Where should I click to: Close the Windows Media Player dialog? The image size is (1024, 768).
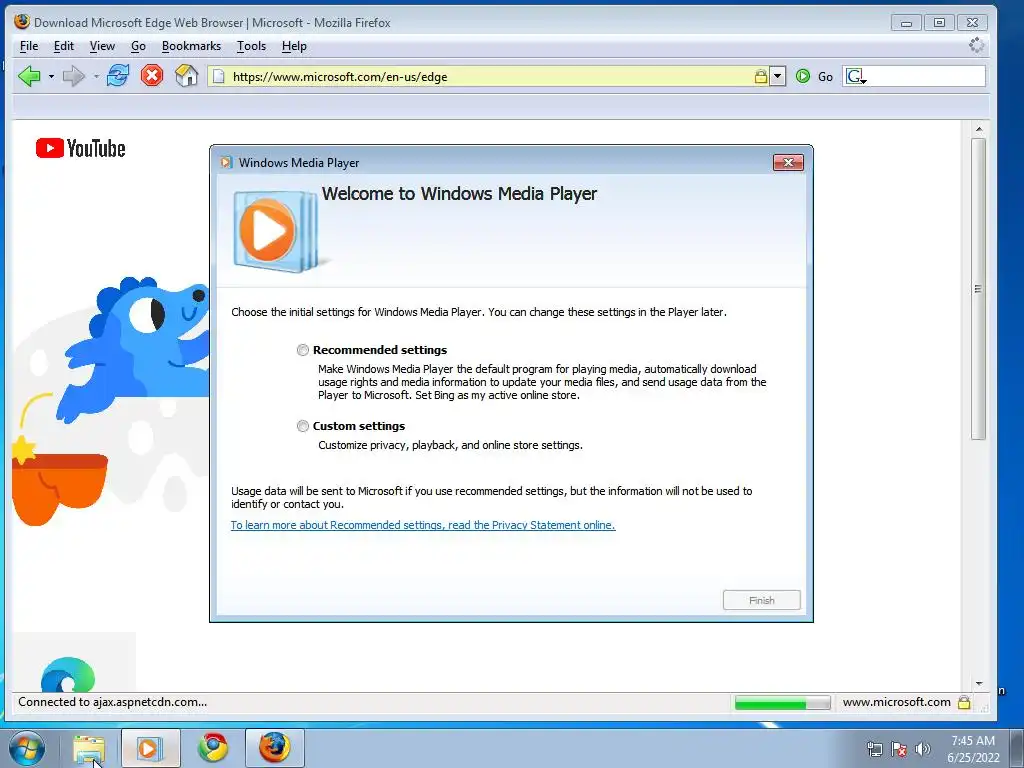point(788,163)
